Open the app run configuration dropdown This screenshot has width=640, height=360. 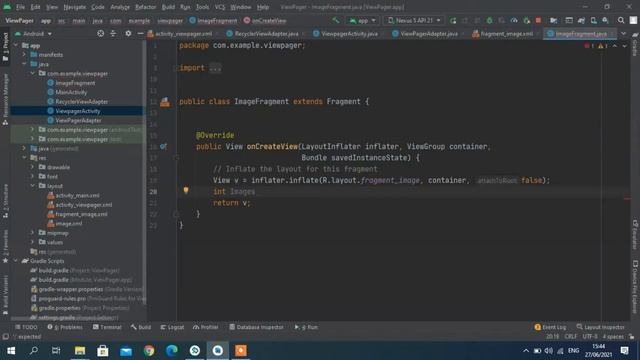coord(363,20)
